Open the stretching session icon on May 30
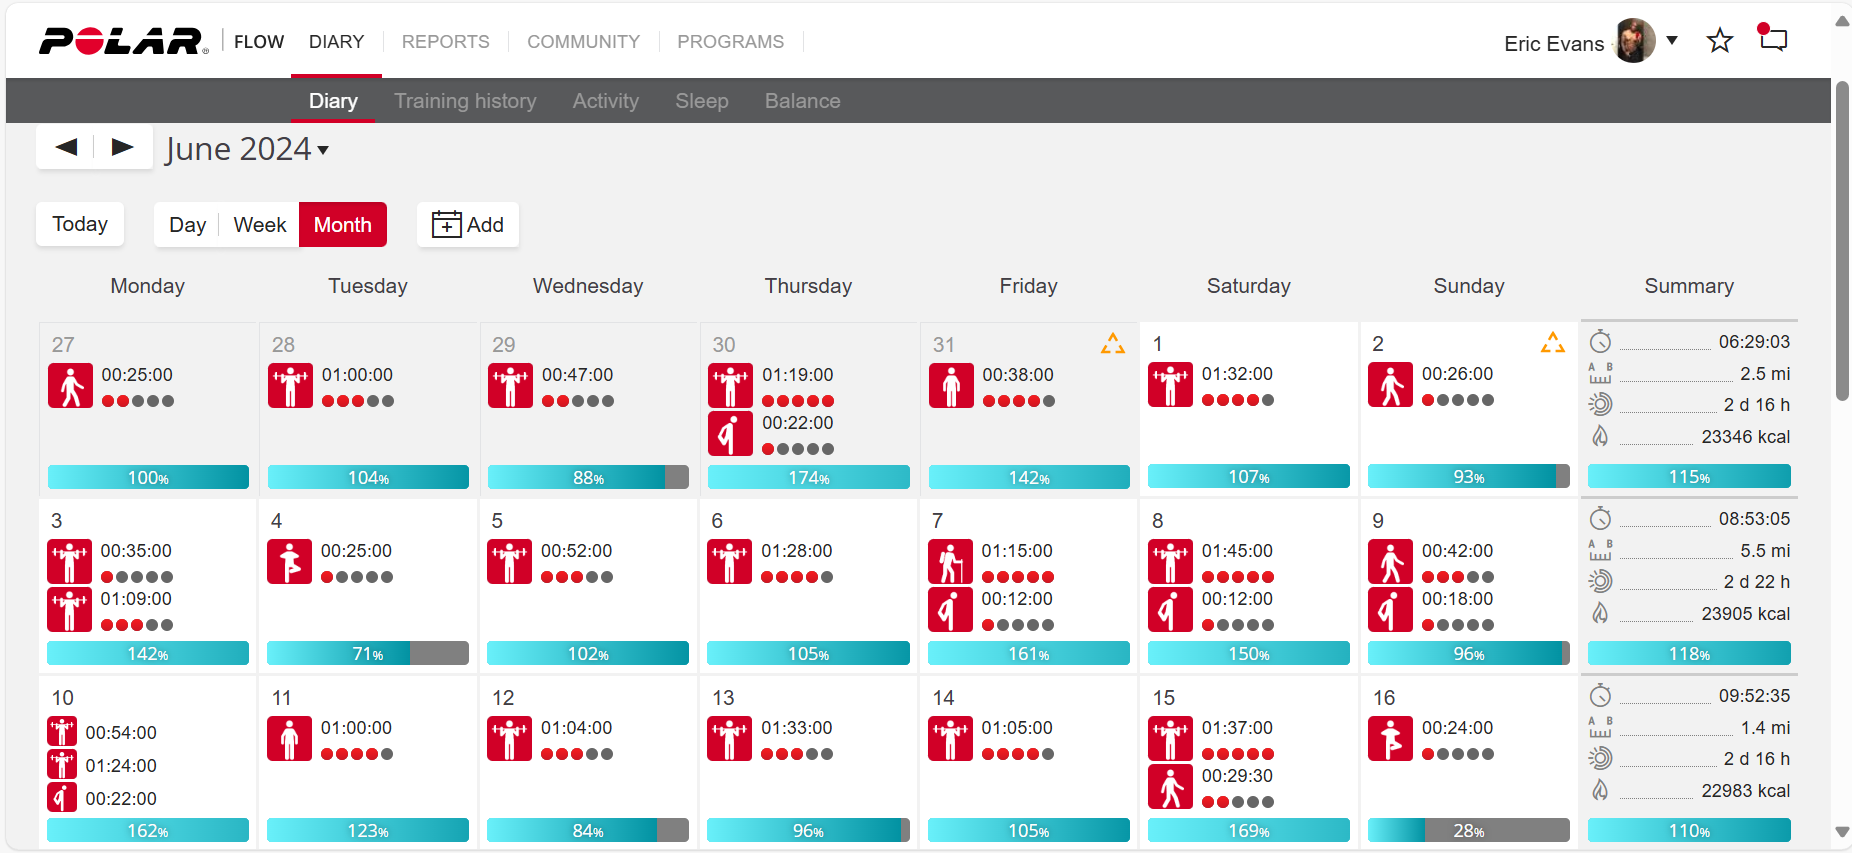This screenshot has width=1852, height=853. click(730, 434)
